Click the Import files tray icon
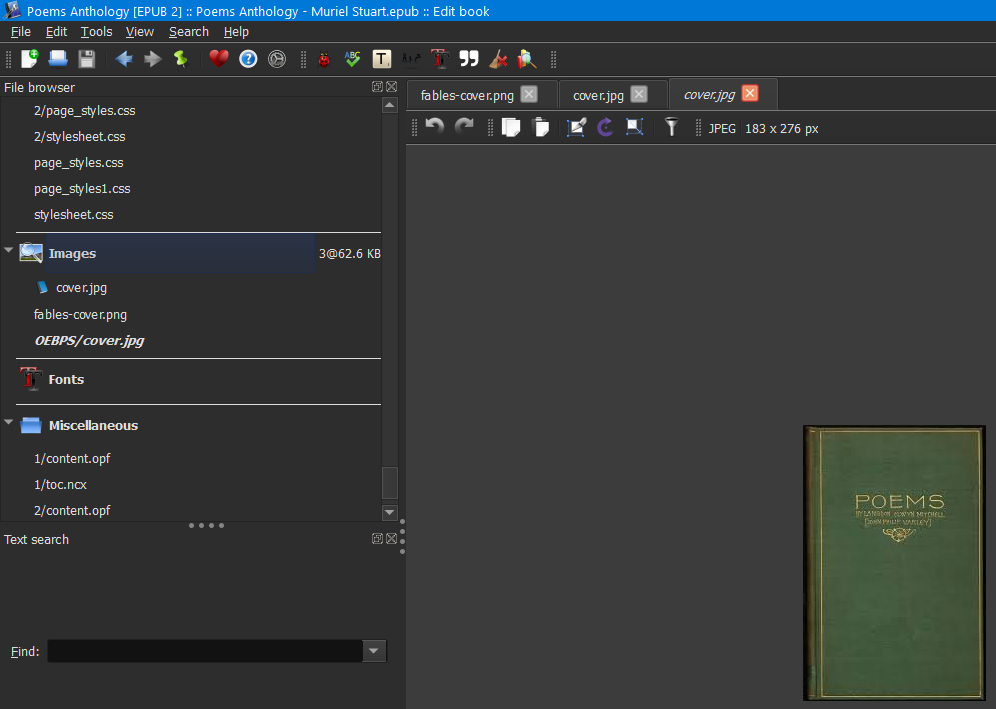Screen dimensions: 996x709 click(x=58, y=59)
